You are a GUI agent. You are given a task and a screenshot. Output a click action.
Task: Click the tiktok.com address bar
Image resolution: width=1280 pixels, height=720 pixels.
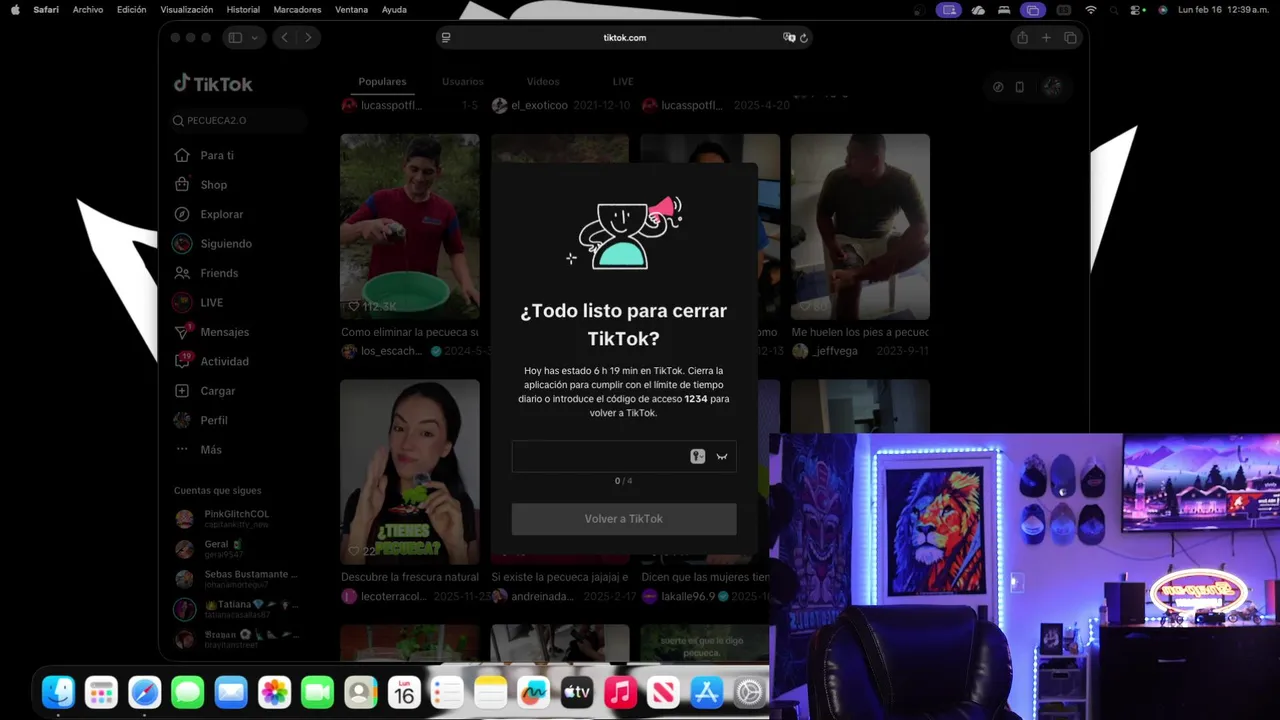tap(624, 38)
